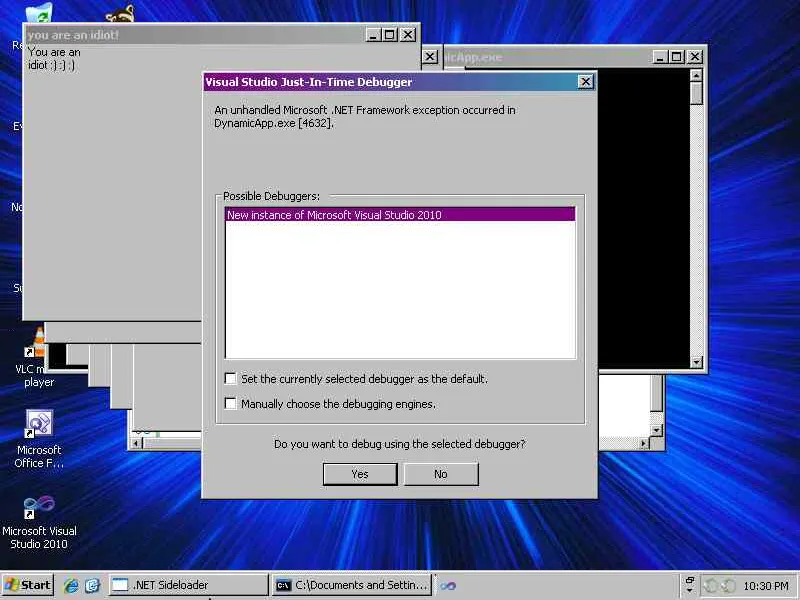Viewport: 800px width, 600px height.
Task: Click 'You are an idiot :) :) :)' text
Action: click(x=54, y=58)
